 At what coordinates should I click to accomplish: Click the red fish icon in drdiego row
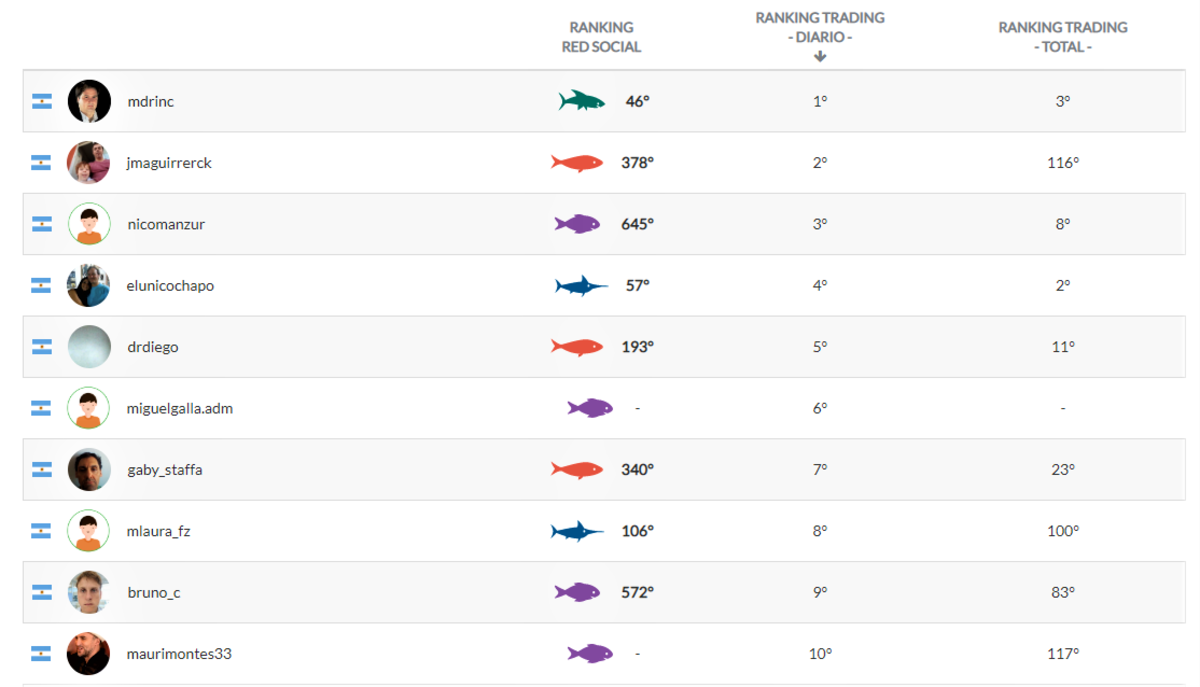coord(577,347)
